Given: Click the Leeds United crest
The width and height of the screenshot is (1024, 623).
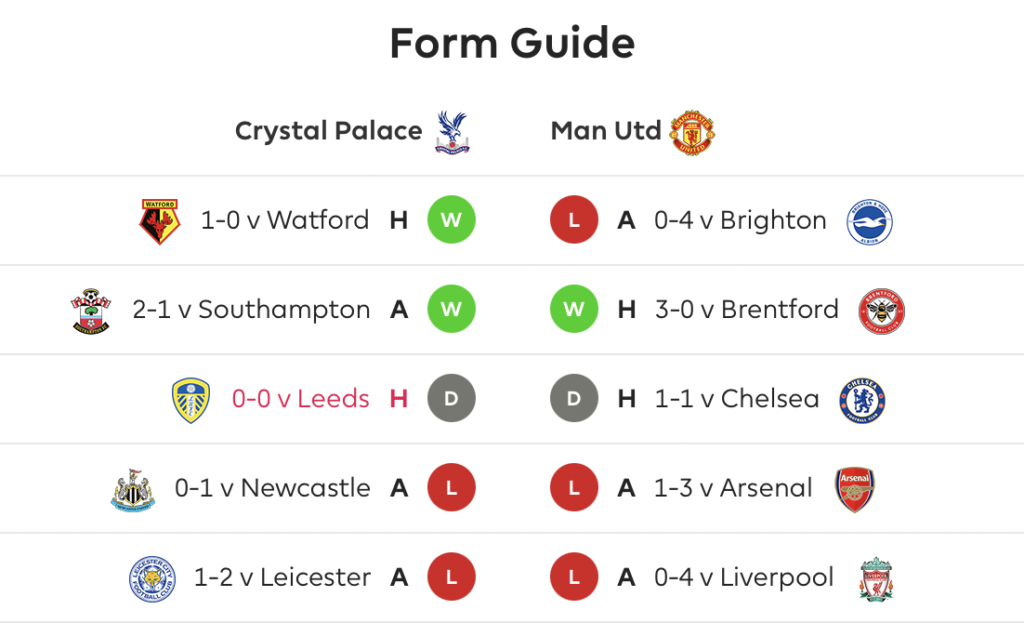Looking at the screenshot, I should point(191,400).
